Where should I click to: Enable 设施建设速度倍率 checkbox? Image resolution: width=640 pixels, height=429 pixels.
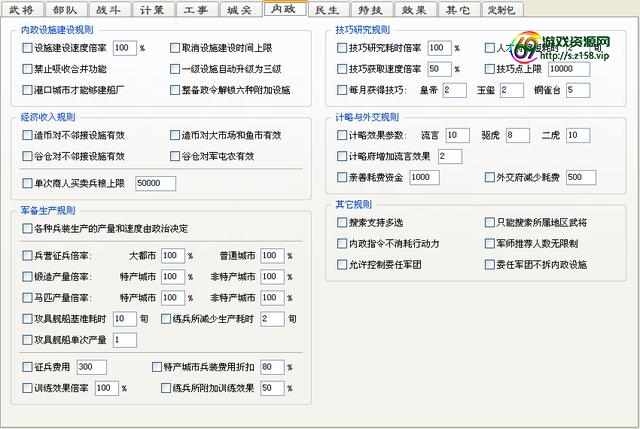coord(27,48)
